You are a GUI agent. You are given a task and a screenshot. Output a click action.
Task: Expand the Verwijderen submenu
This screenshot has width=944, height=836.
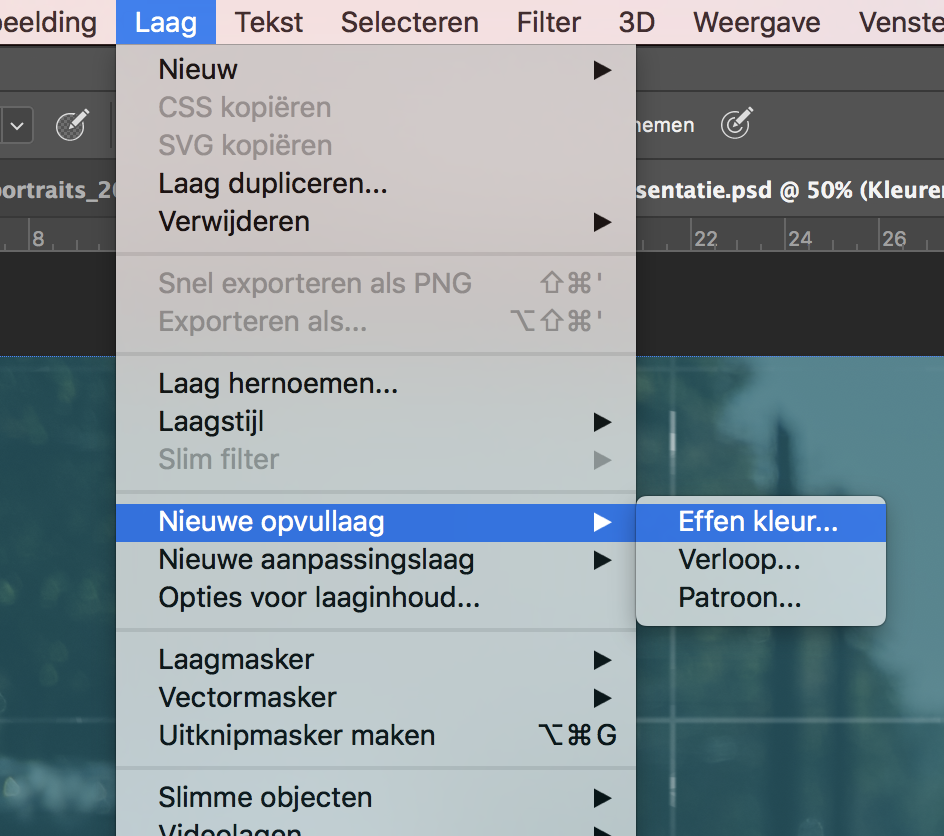(376, 221)
